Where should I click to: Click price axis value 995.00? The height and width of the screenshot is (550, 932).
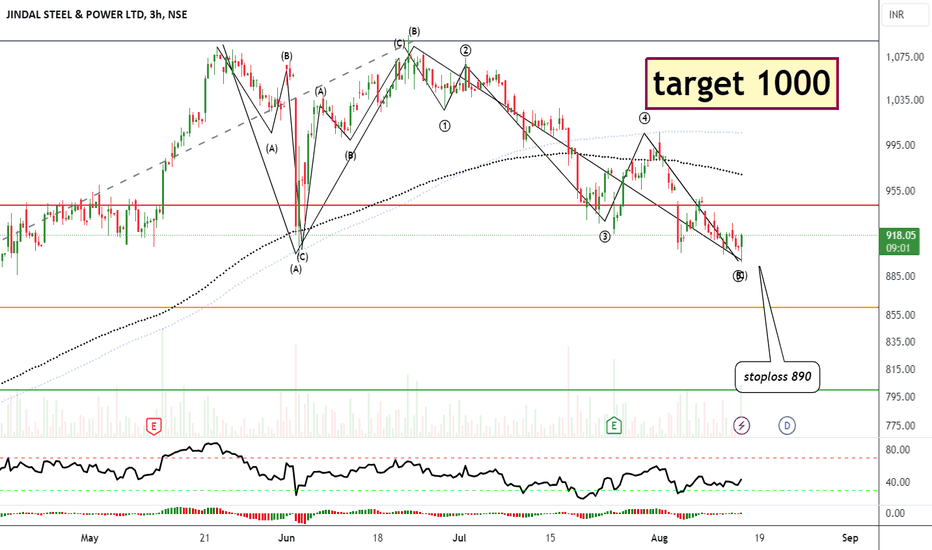900,145
